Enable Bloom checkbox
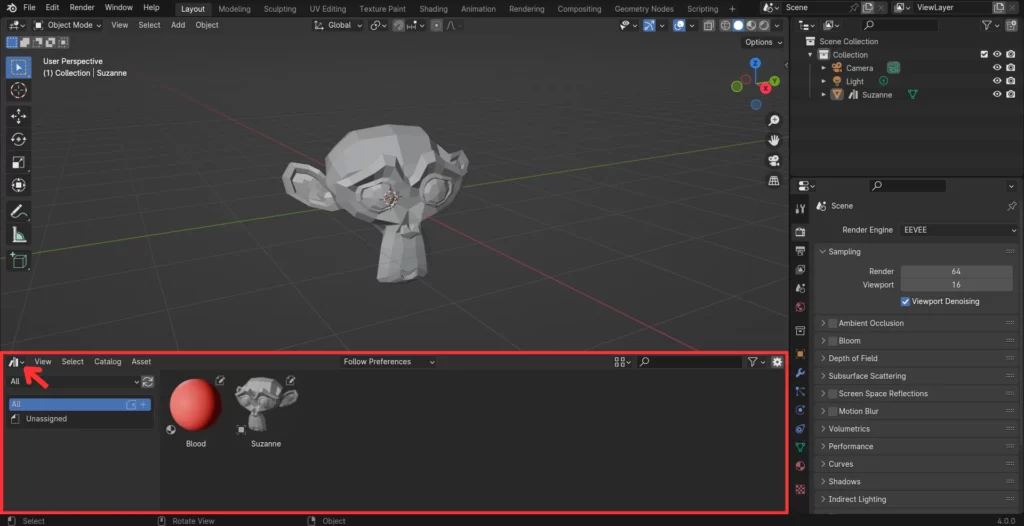The height and width of the screenshot is (526, 1024). coord(833,340)
